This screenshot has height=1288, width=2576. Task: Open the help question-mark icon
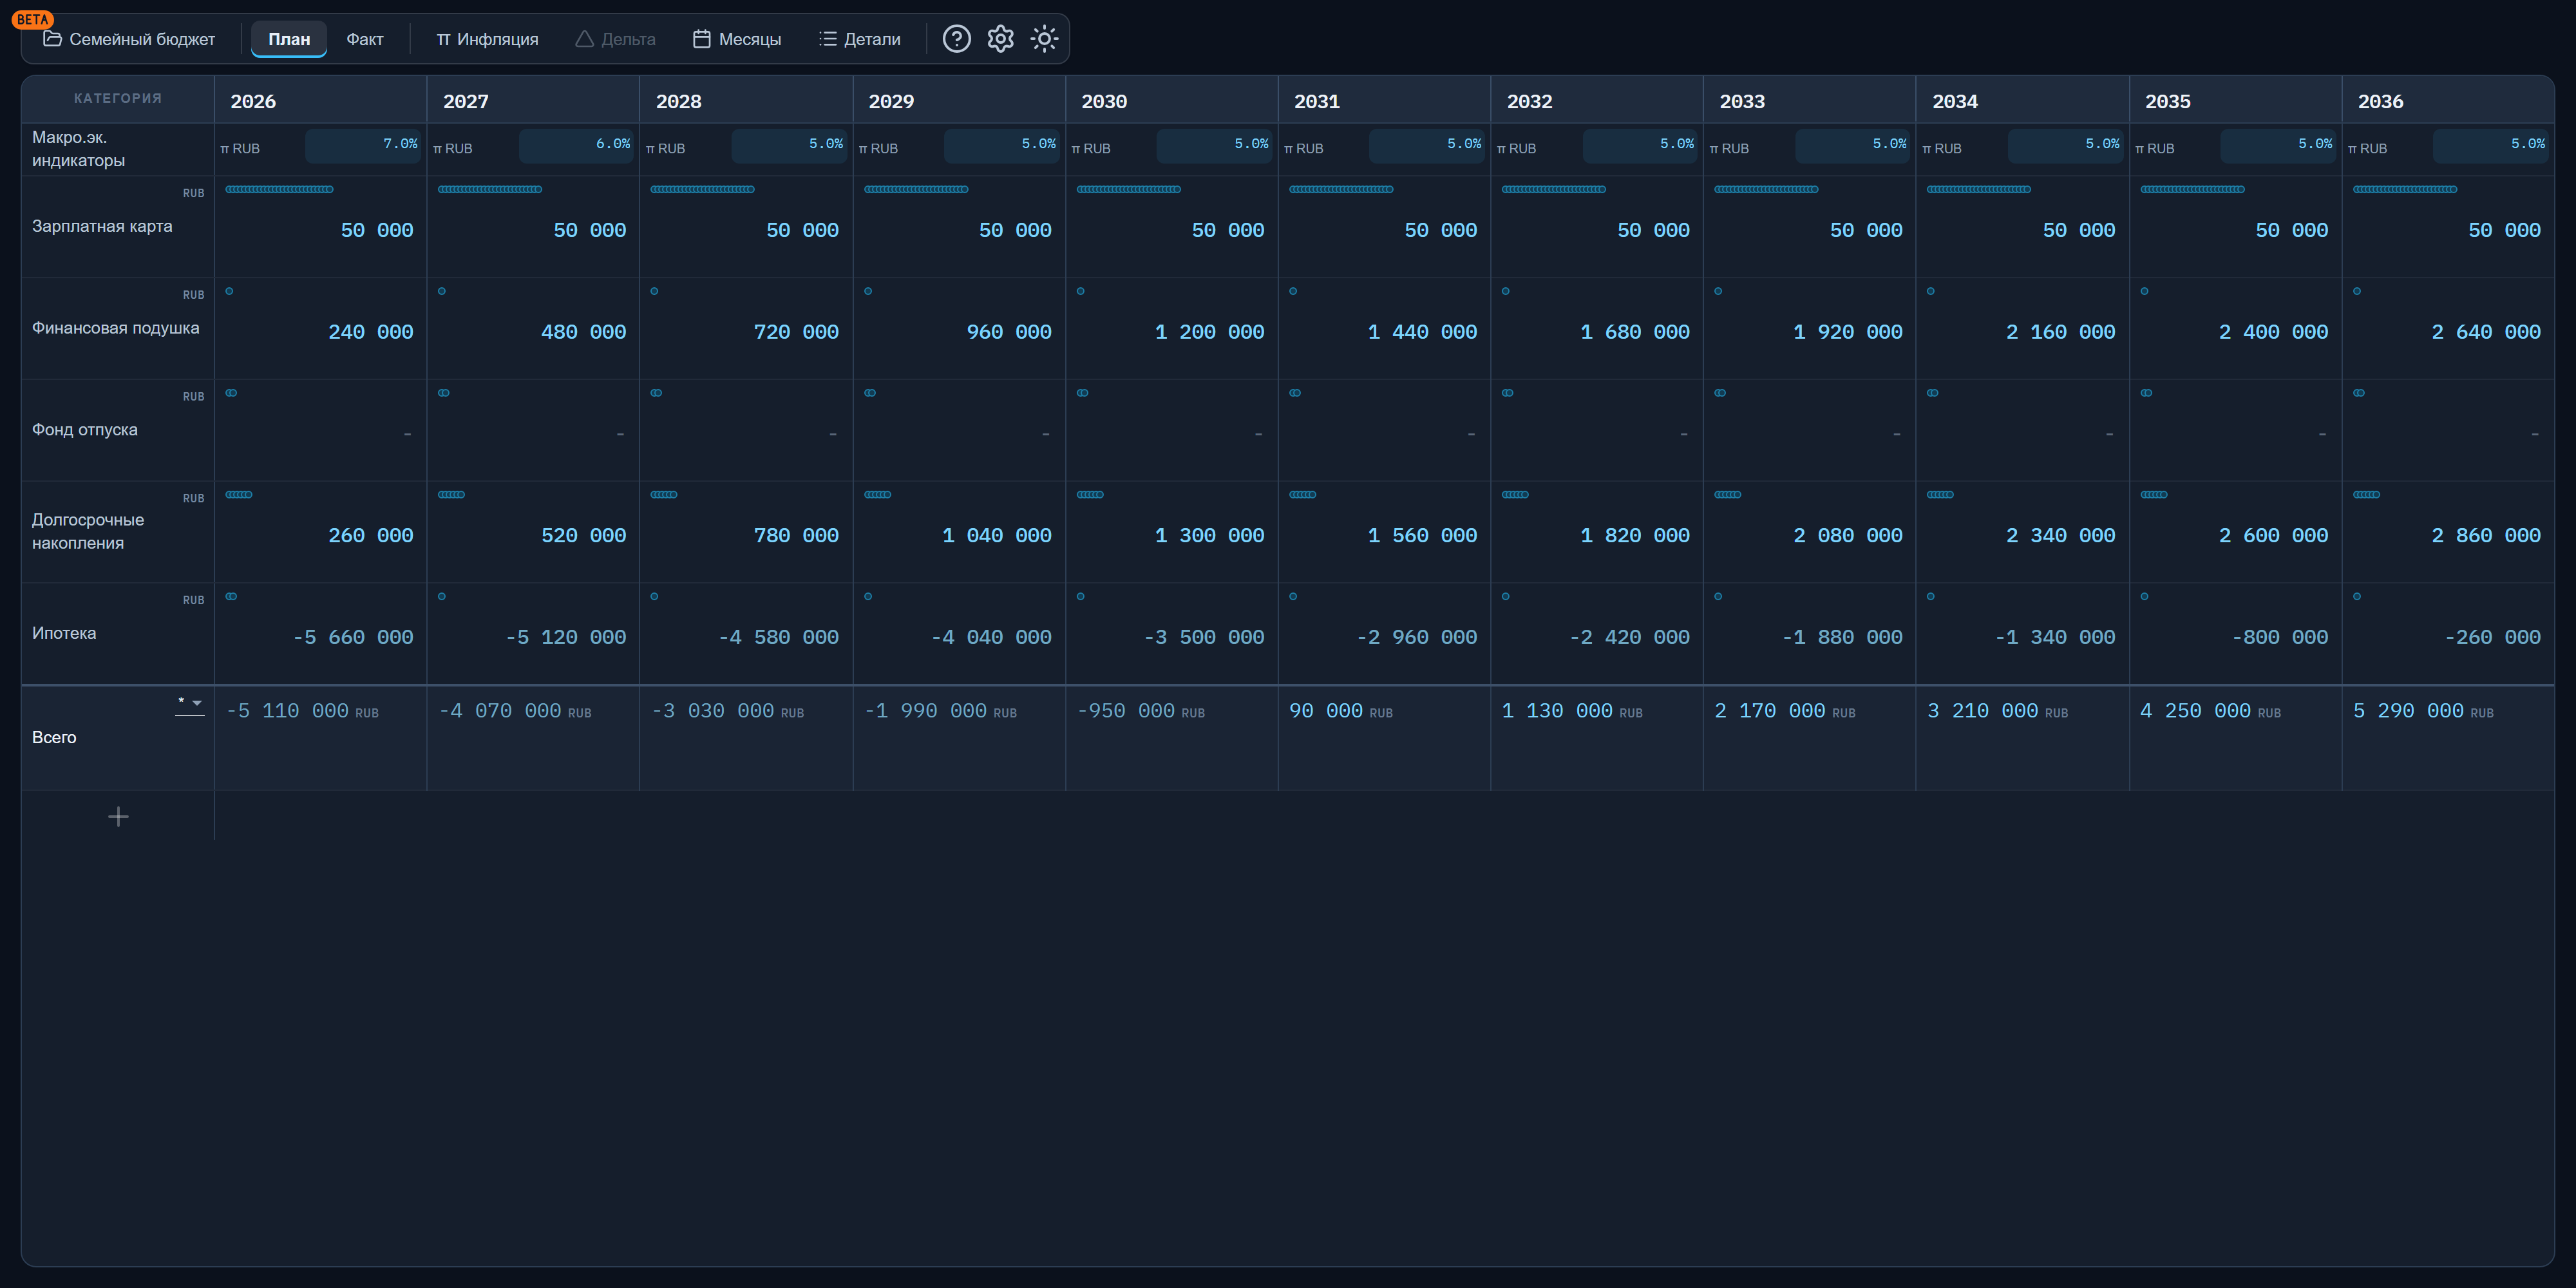click(956, 39)
